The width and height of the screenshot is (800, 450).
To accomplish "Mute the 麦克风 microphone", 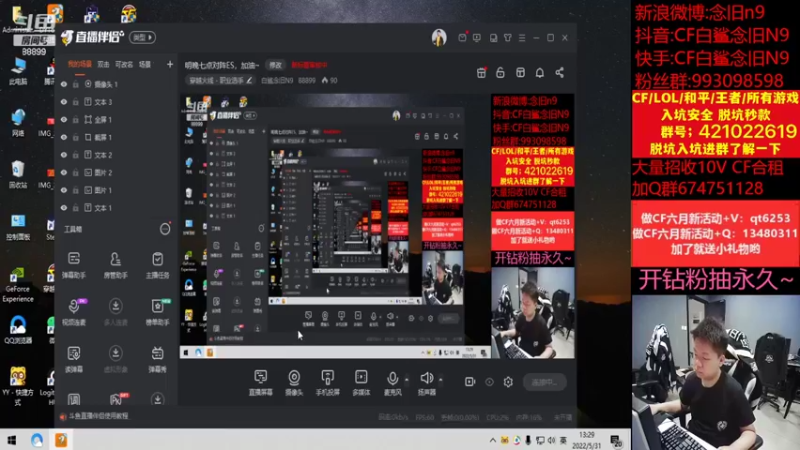I will pyautogui.click(x=392, y=382).
